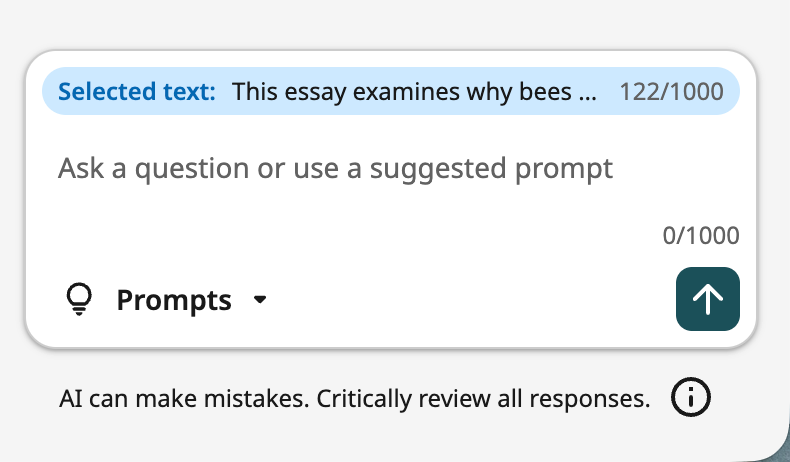Screen dimensions: 790x462
Task: Focus the 'Ask a question' input field
Action: [x=391, y=186]
